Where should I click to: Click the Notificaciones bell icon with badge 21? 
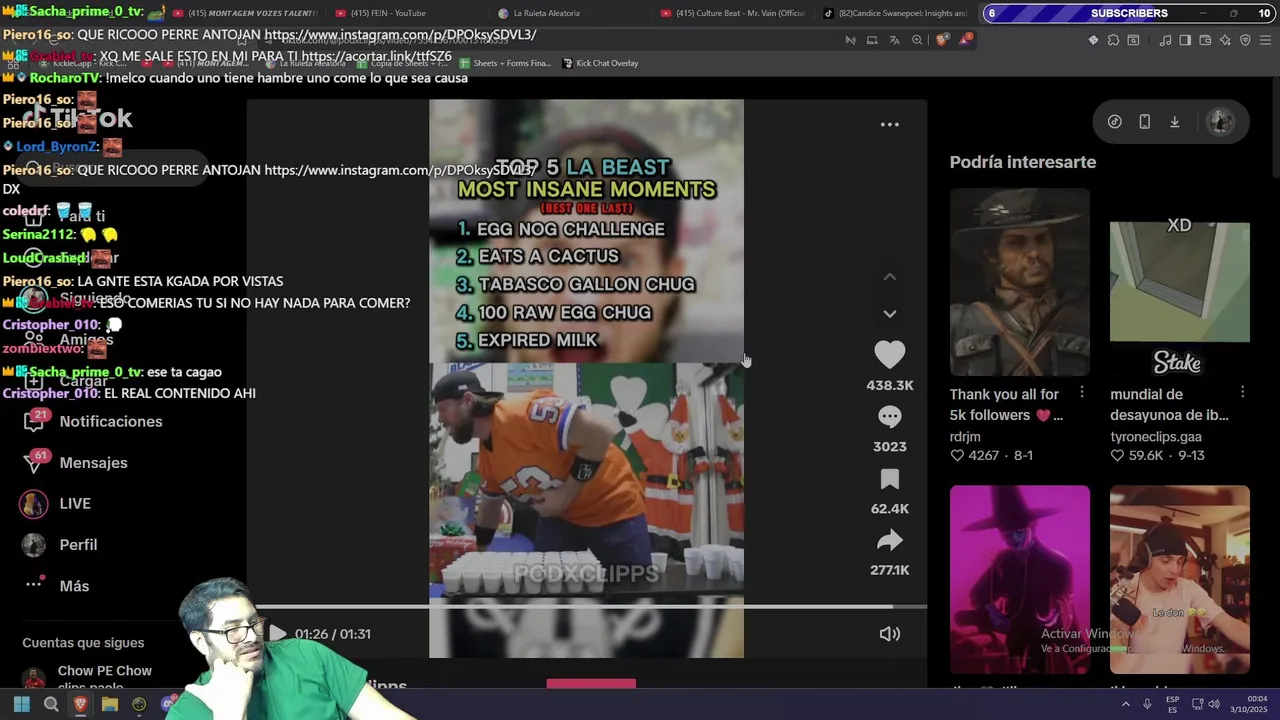pos(34,421)
